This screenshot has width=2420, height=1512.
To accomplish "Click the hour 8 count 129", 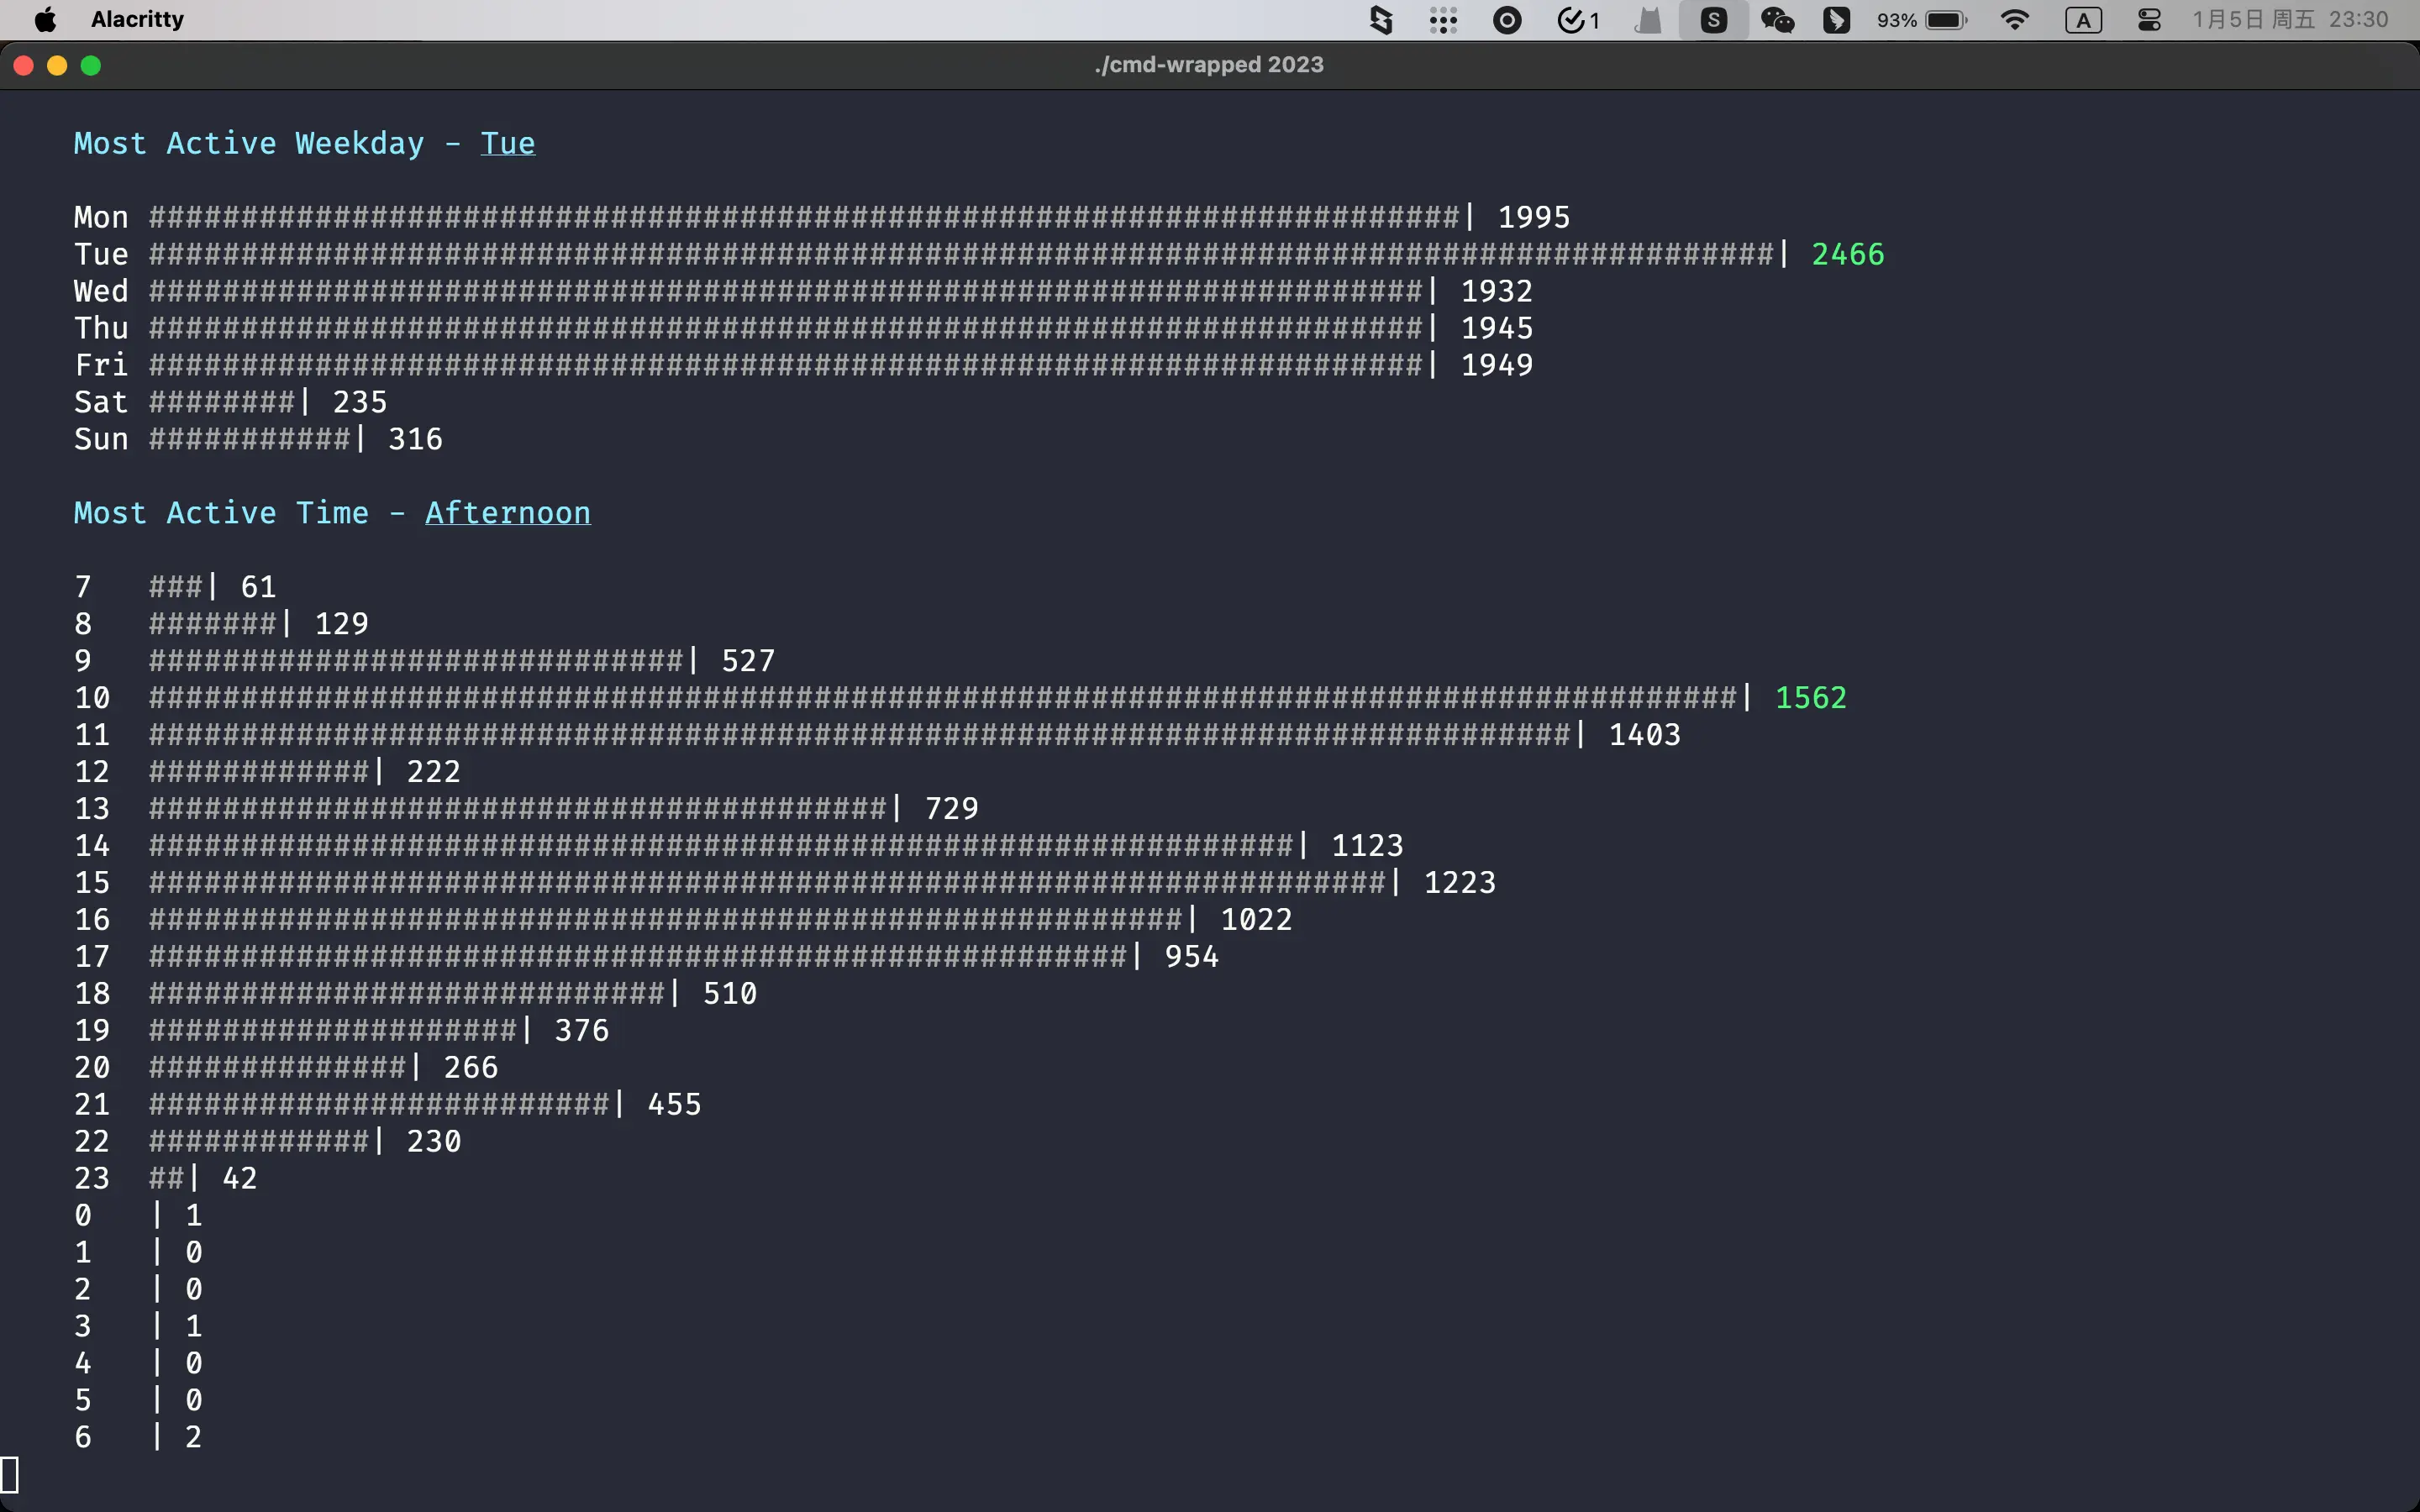I will point(341,624).
